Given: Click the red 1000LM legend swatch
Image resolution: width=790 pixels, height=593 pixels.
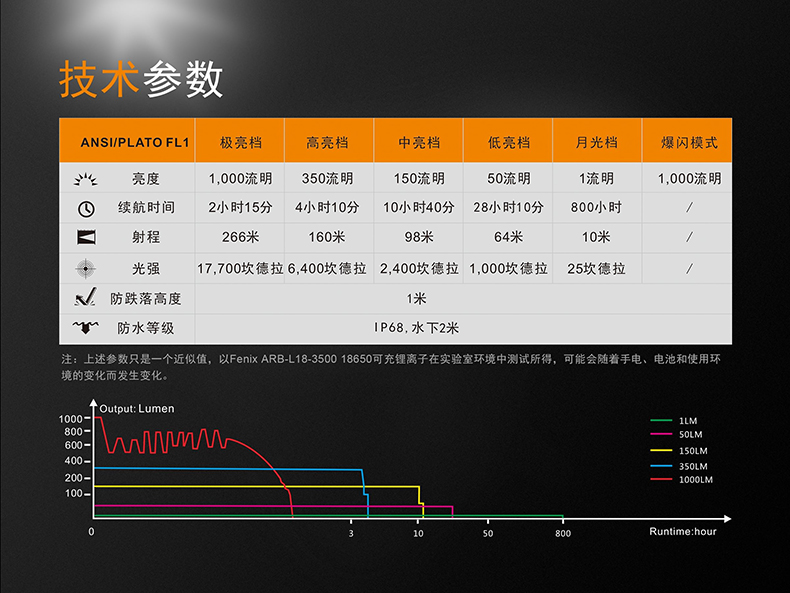Looking at the screenshot, I should pos(660,480).
